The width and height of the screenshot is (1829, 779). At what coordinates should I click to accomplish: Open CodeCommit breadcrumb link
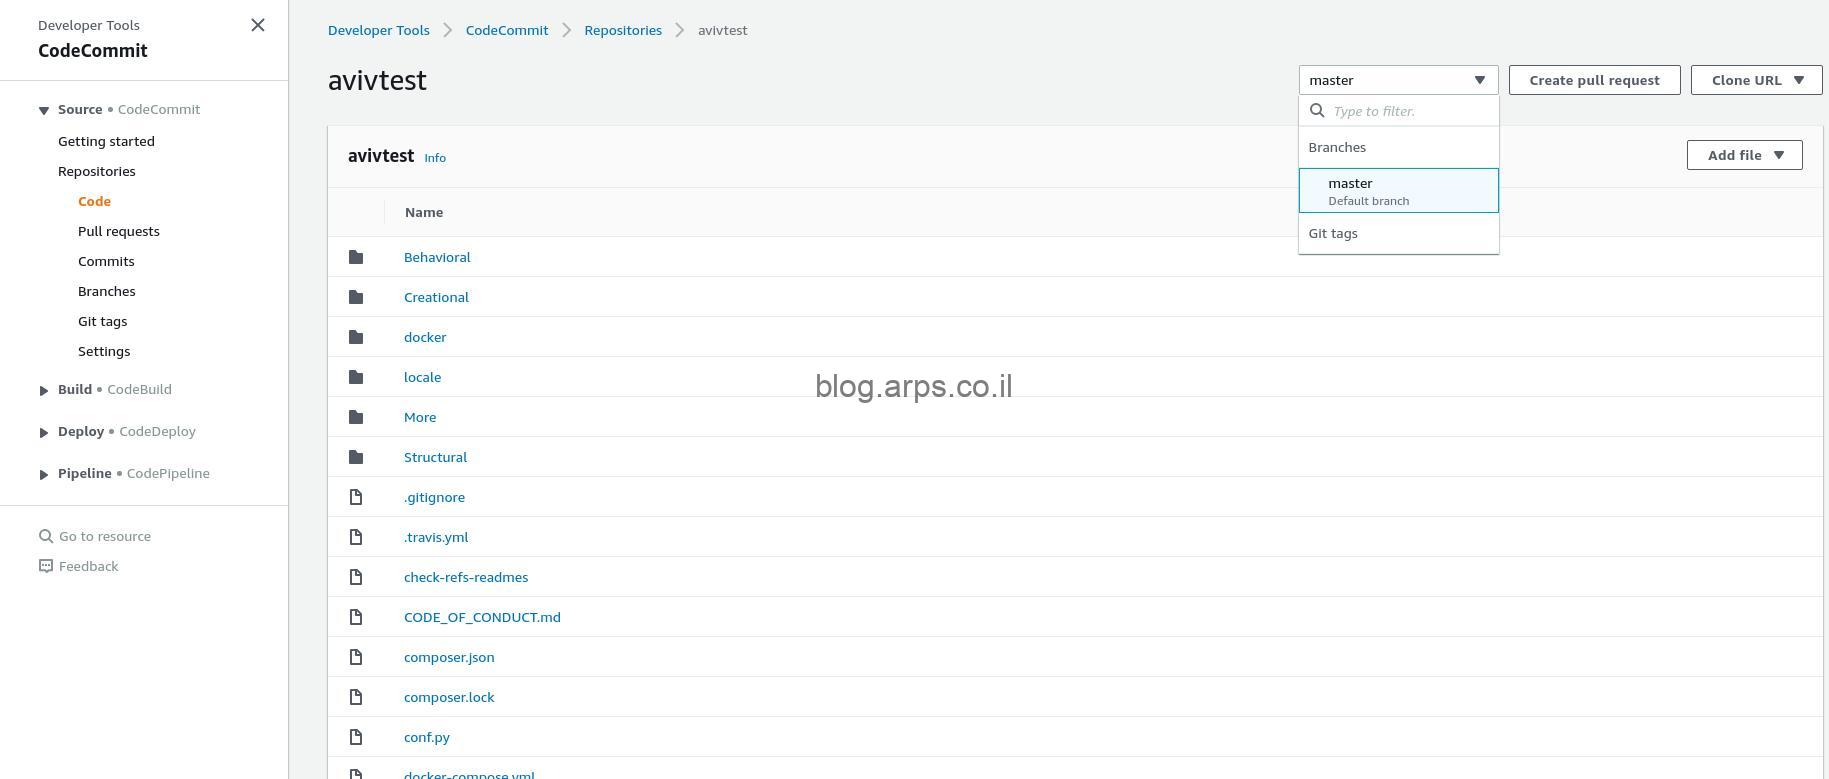pos(506,30)
